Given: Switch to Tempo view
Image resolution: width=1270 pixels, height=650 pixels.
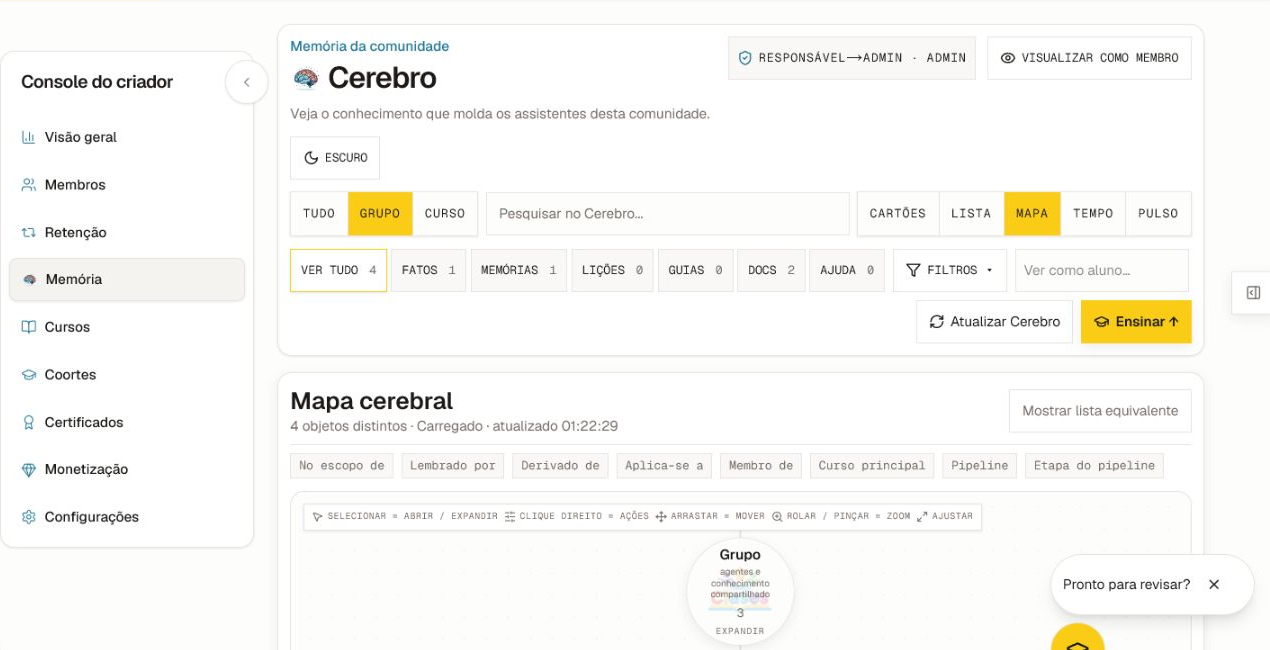Looking at the screenshot, I should [x=1093, y=214].
